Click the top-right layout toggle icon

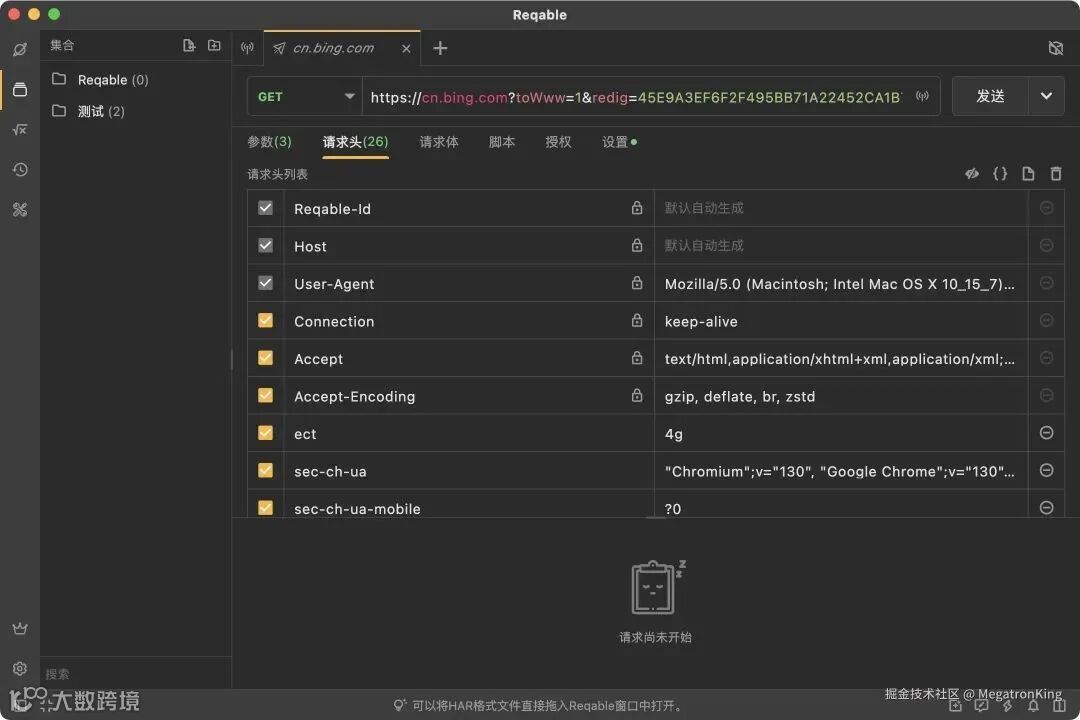click(1055, 48)
